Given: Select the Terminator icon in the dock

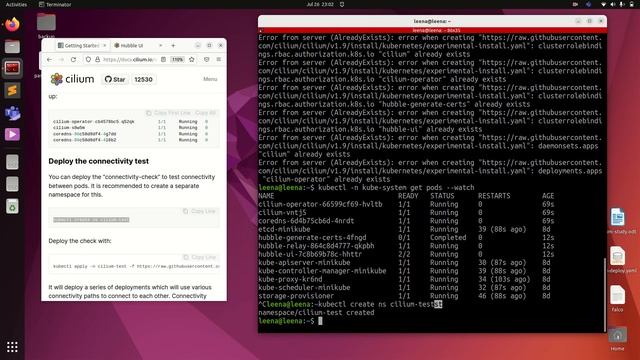Looking at the screenshot, I should pos(12,68).
